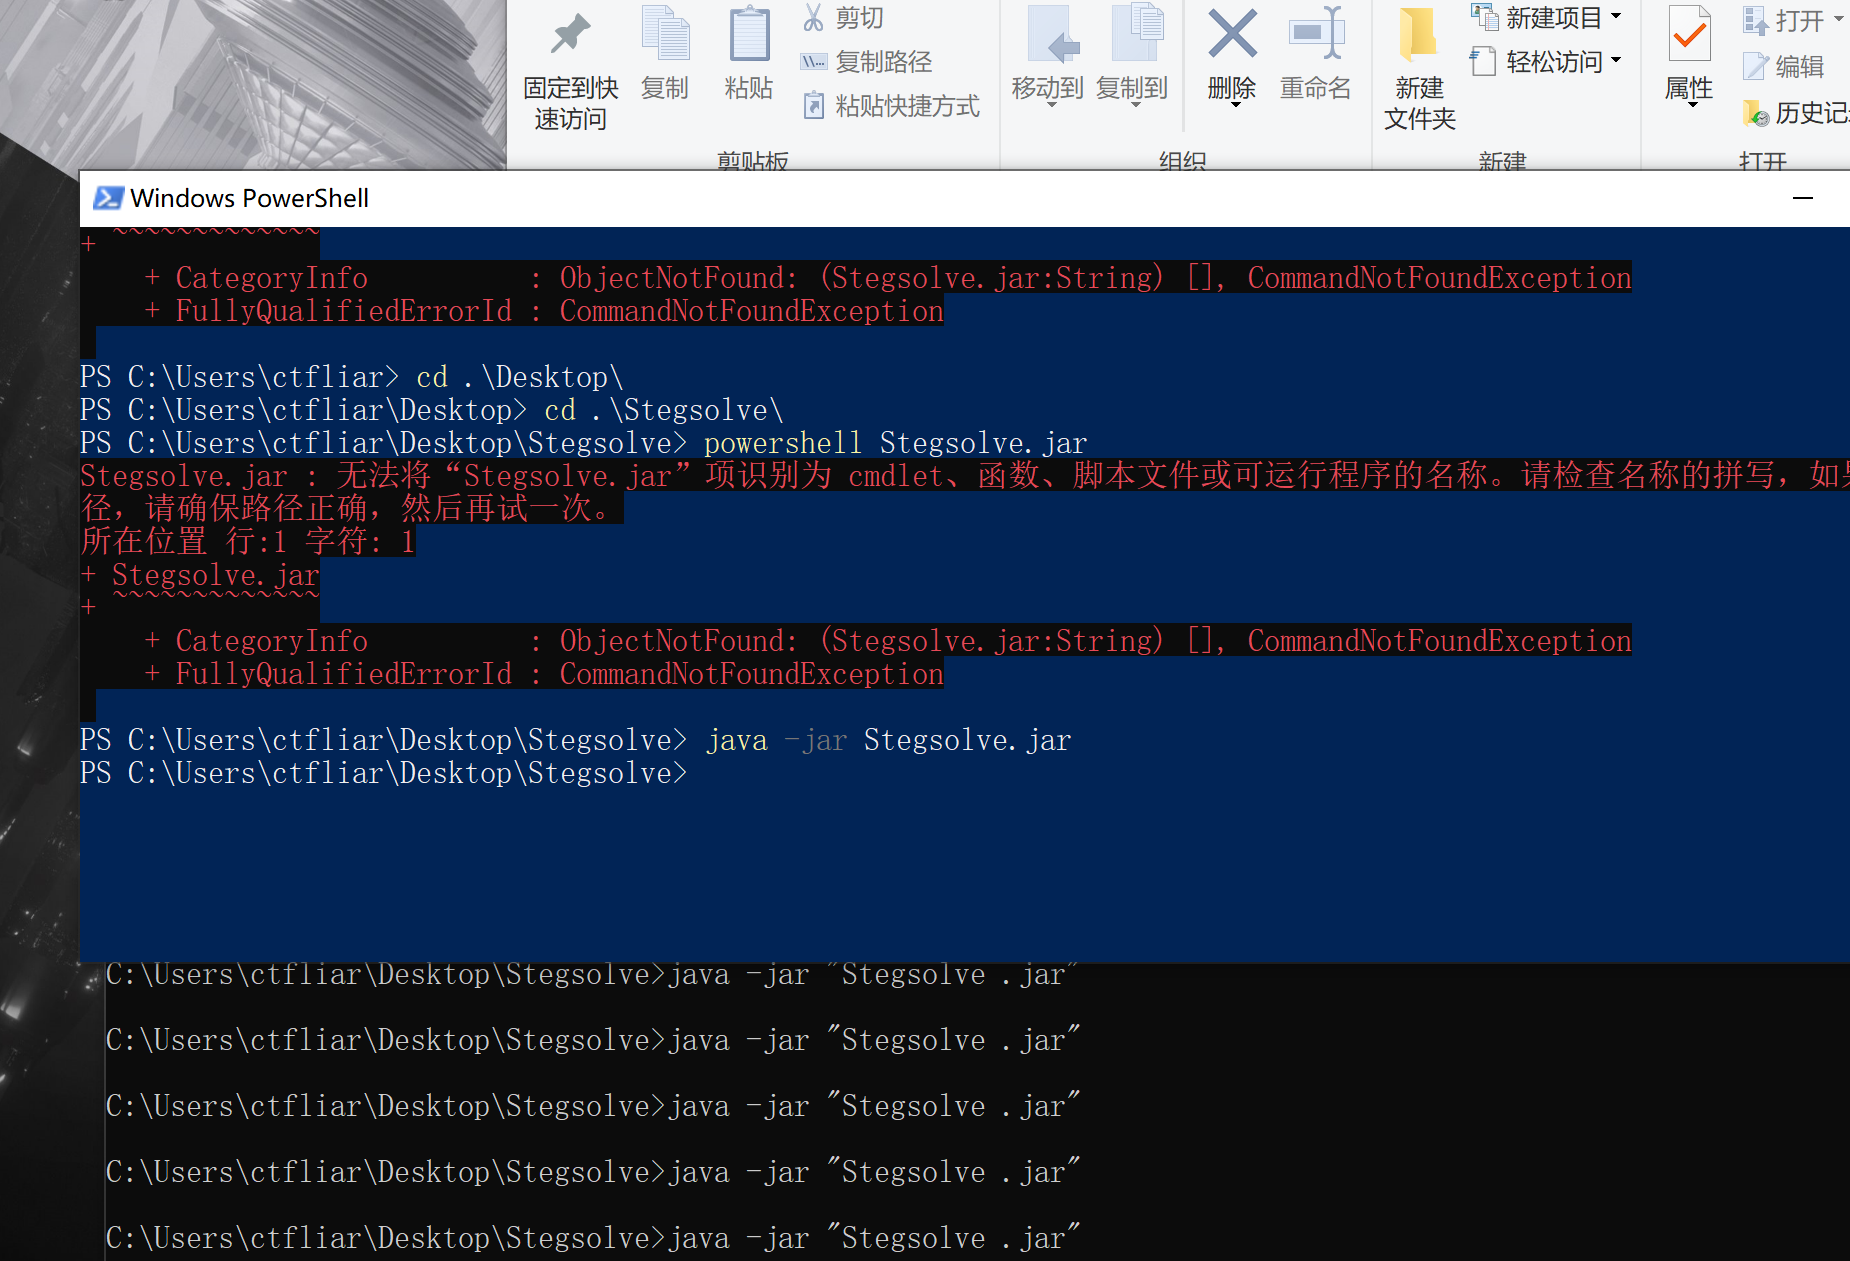Click the error text starting "Stegsolve.jar : 无法将"
This screenshot has width=1850, height=1261.
point(965,475)
